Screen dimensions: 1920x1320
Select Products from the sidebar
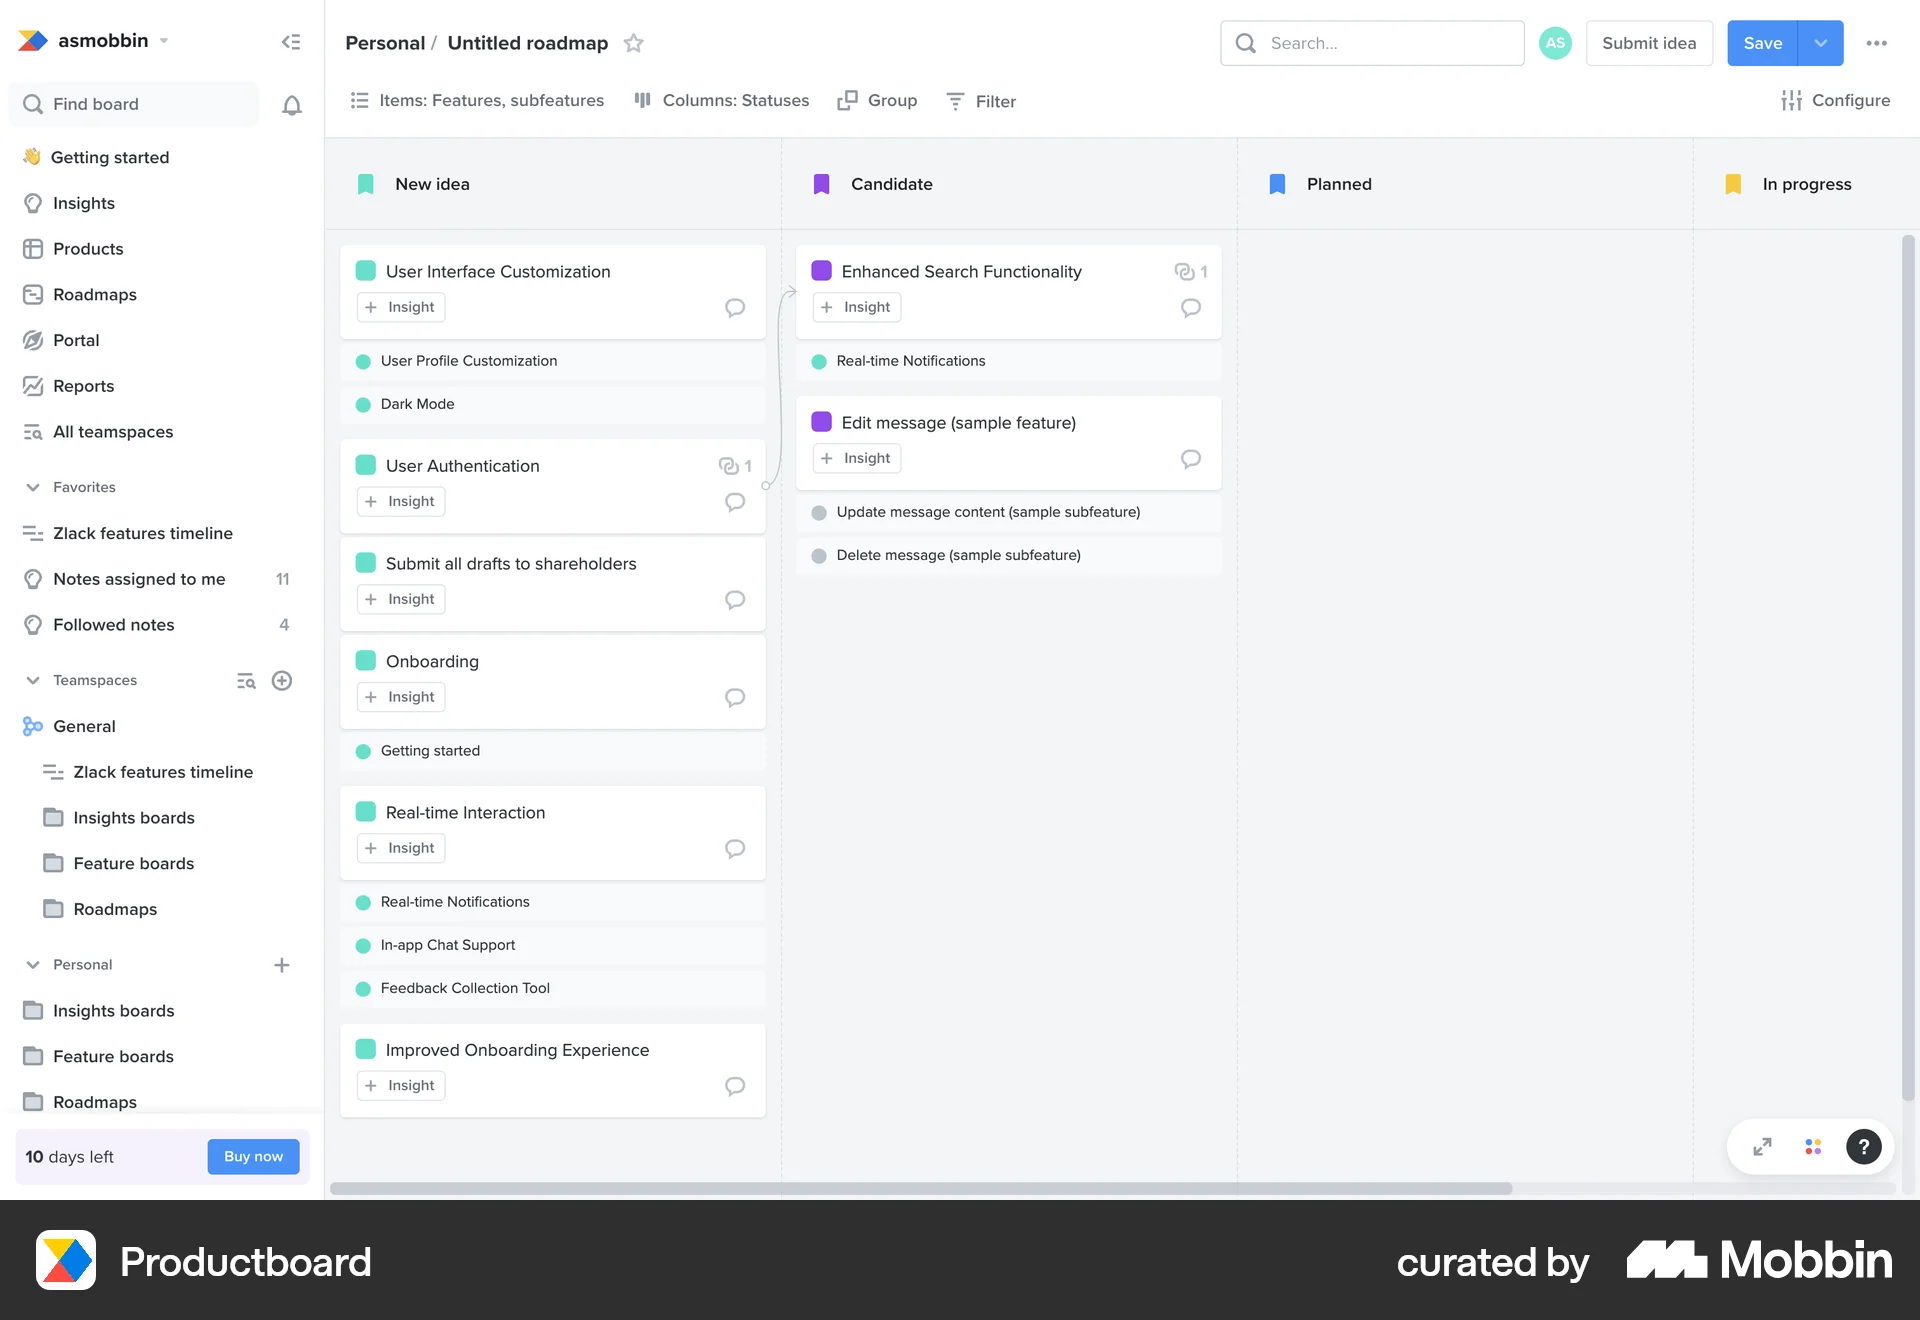[88, 248]
